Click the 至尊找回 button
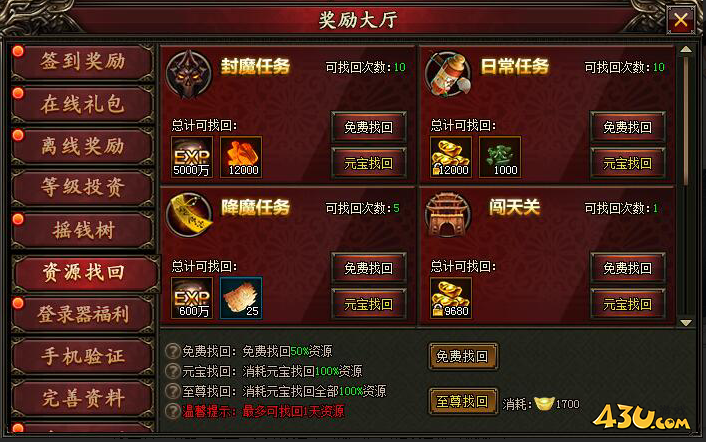Screen dimensions: 706x442 462,401
